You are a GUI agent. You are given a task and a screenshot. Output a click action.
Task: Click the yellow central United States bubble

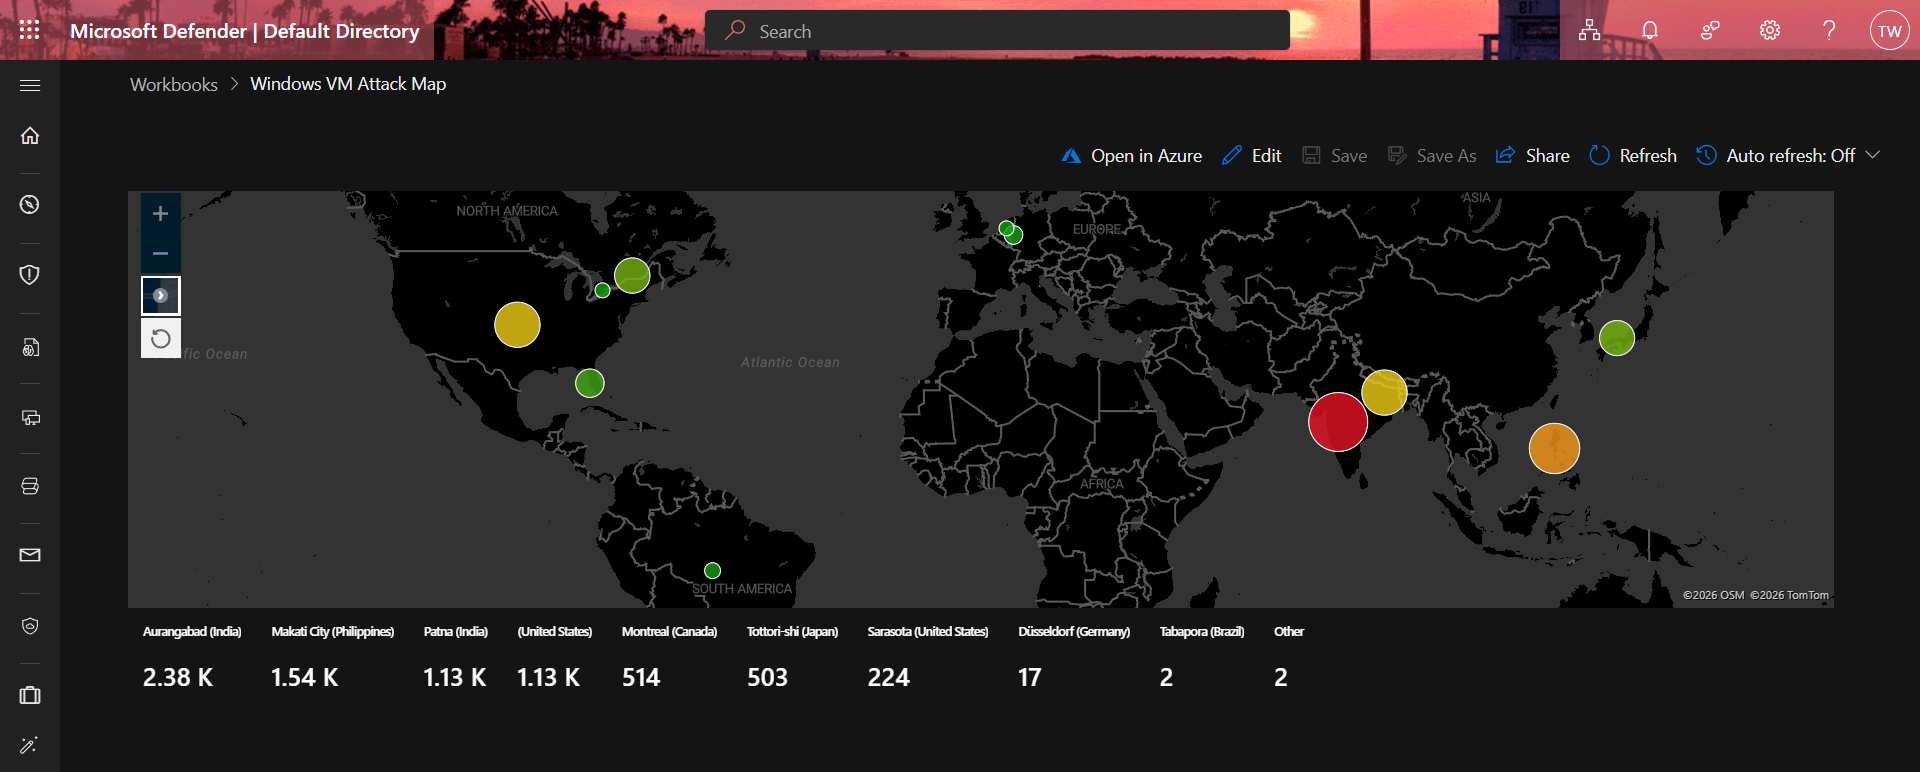pos(517,325)
